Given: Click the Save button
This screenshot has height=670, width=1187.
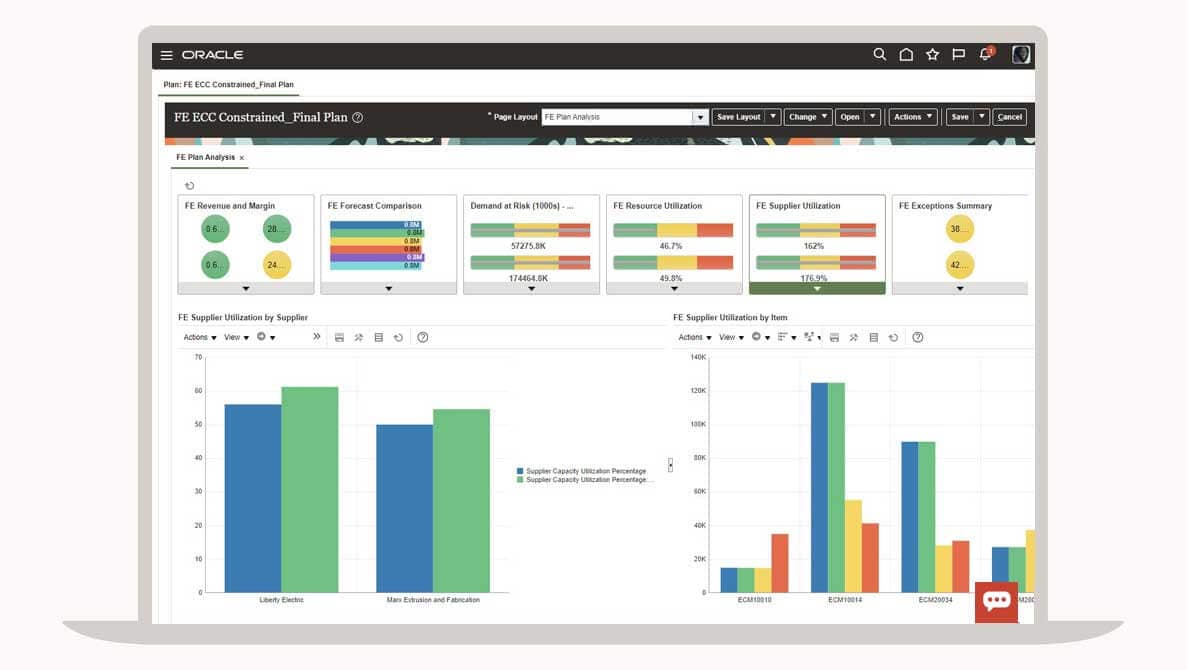Looking at the screenshot, I should pyautogui.click(x=960, y=117).
